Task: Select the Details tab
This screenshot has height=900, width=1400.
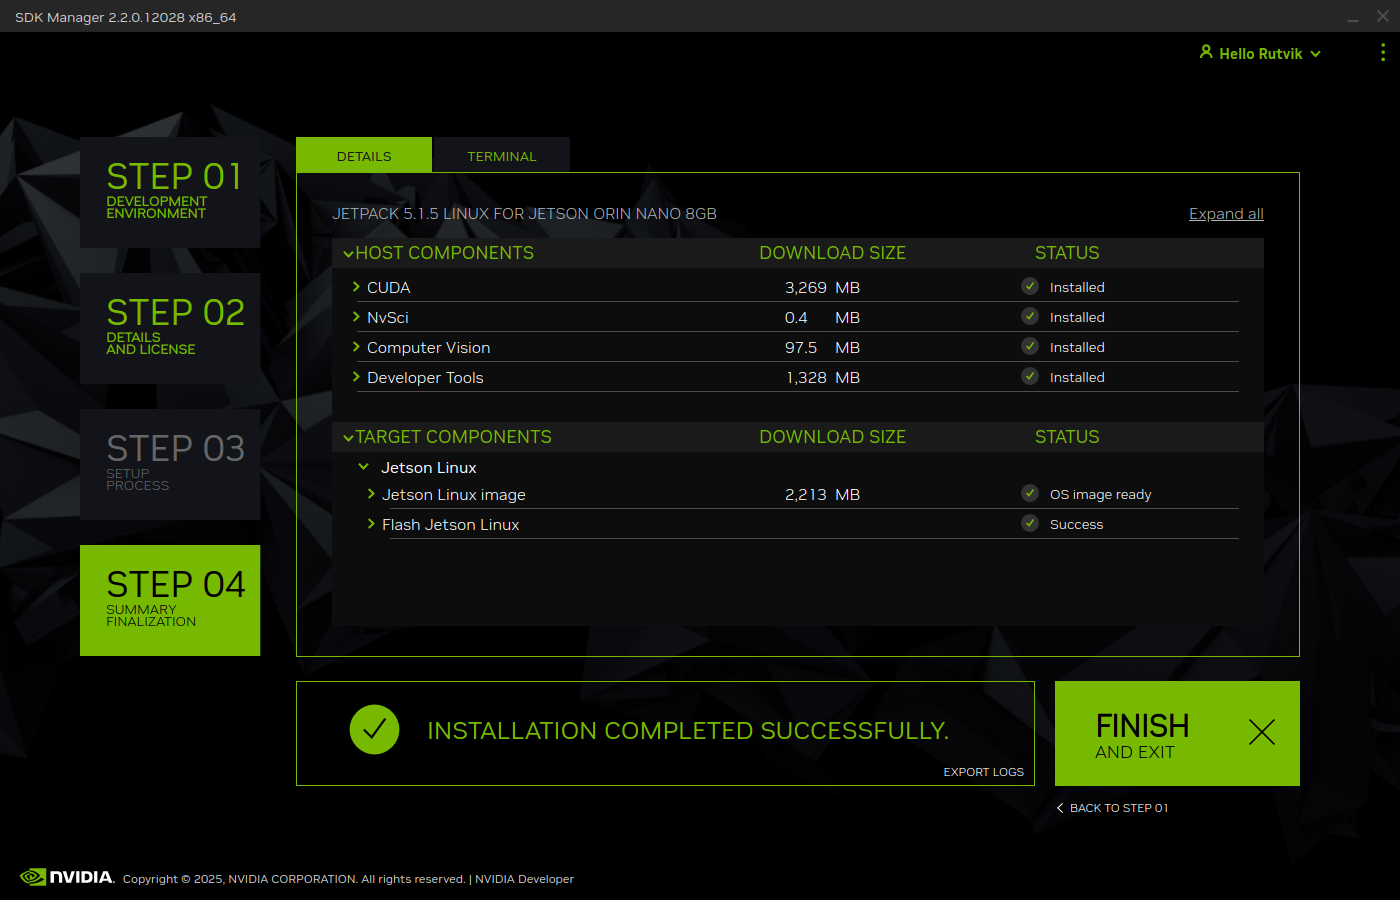Action: pyautogui.click(x=364, y=156)
